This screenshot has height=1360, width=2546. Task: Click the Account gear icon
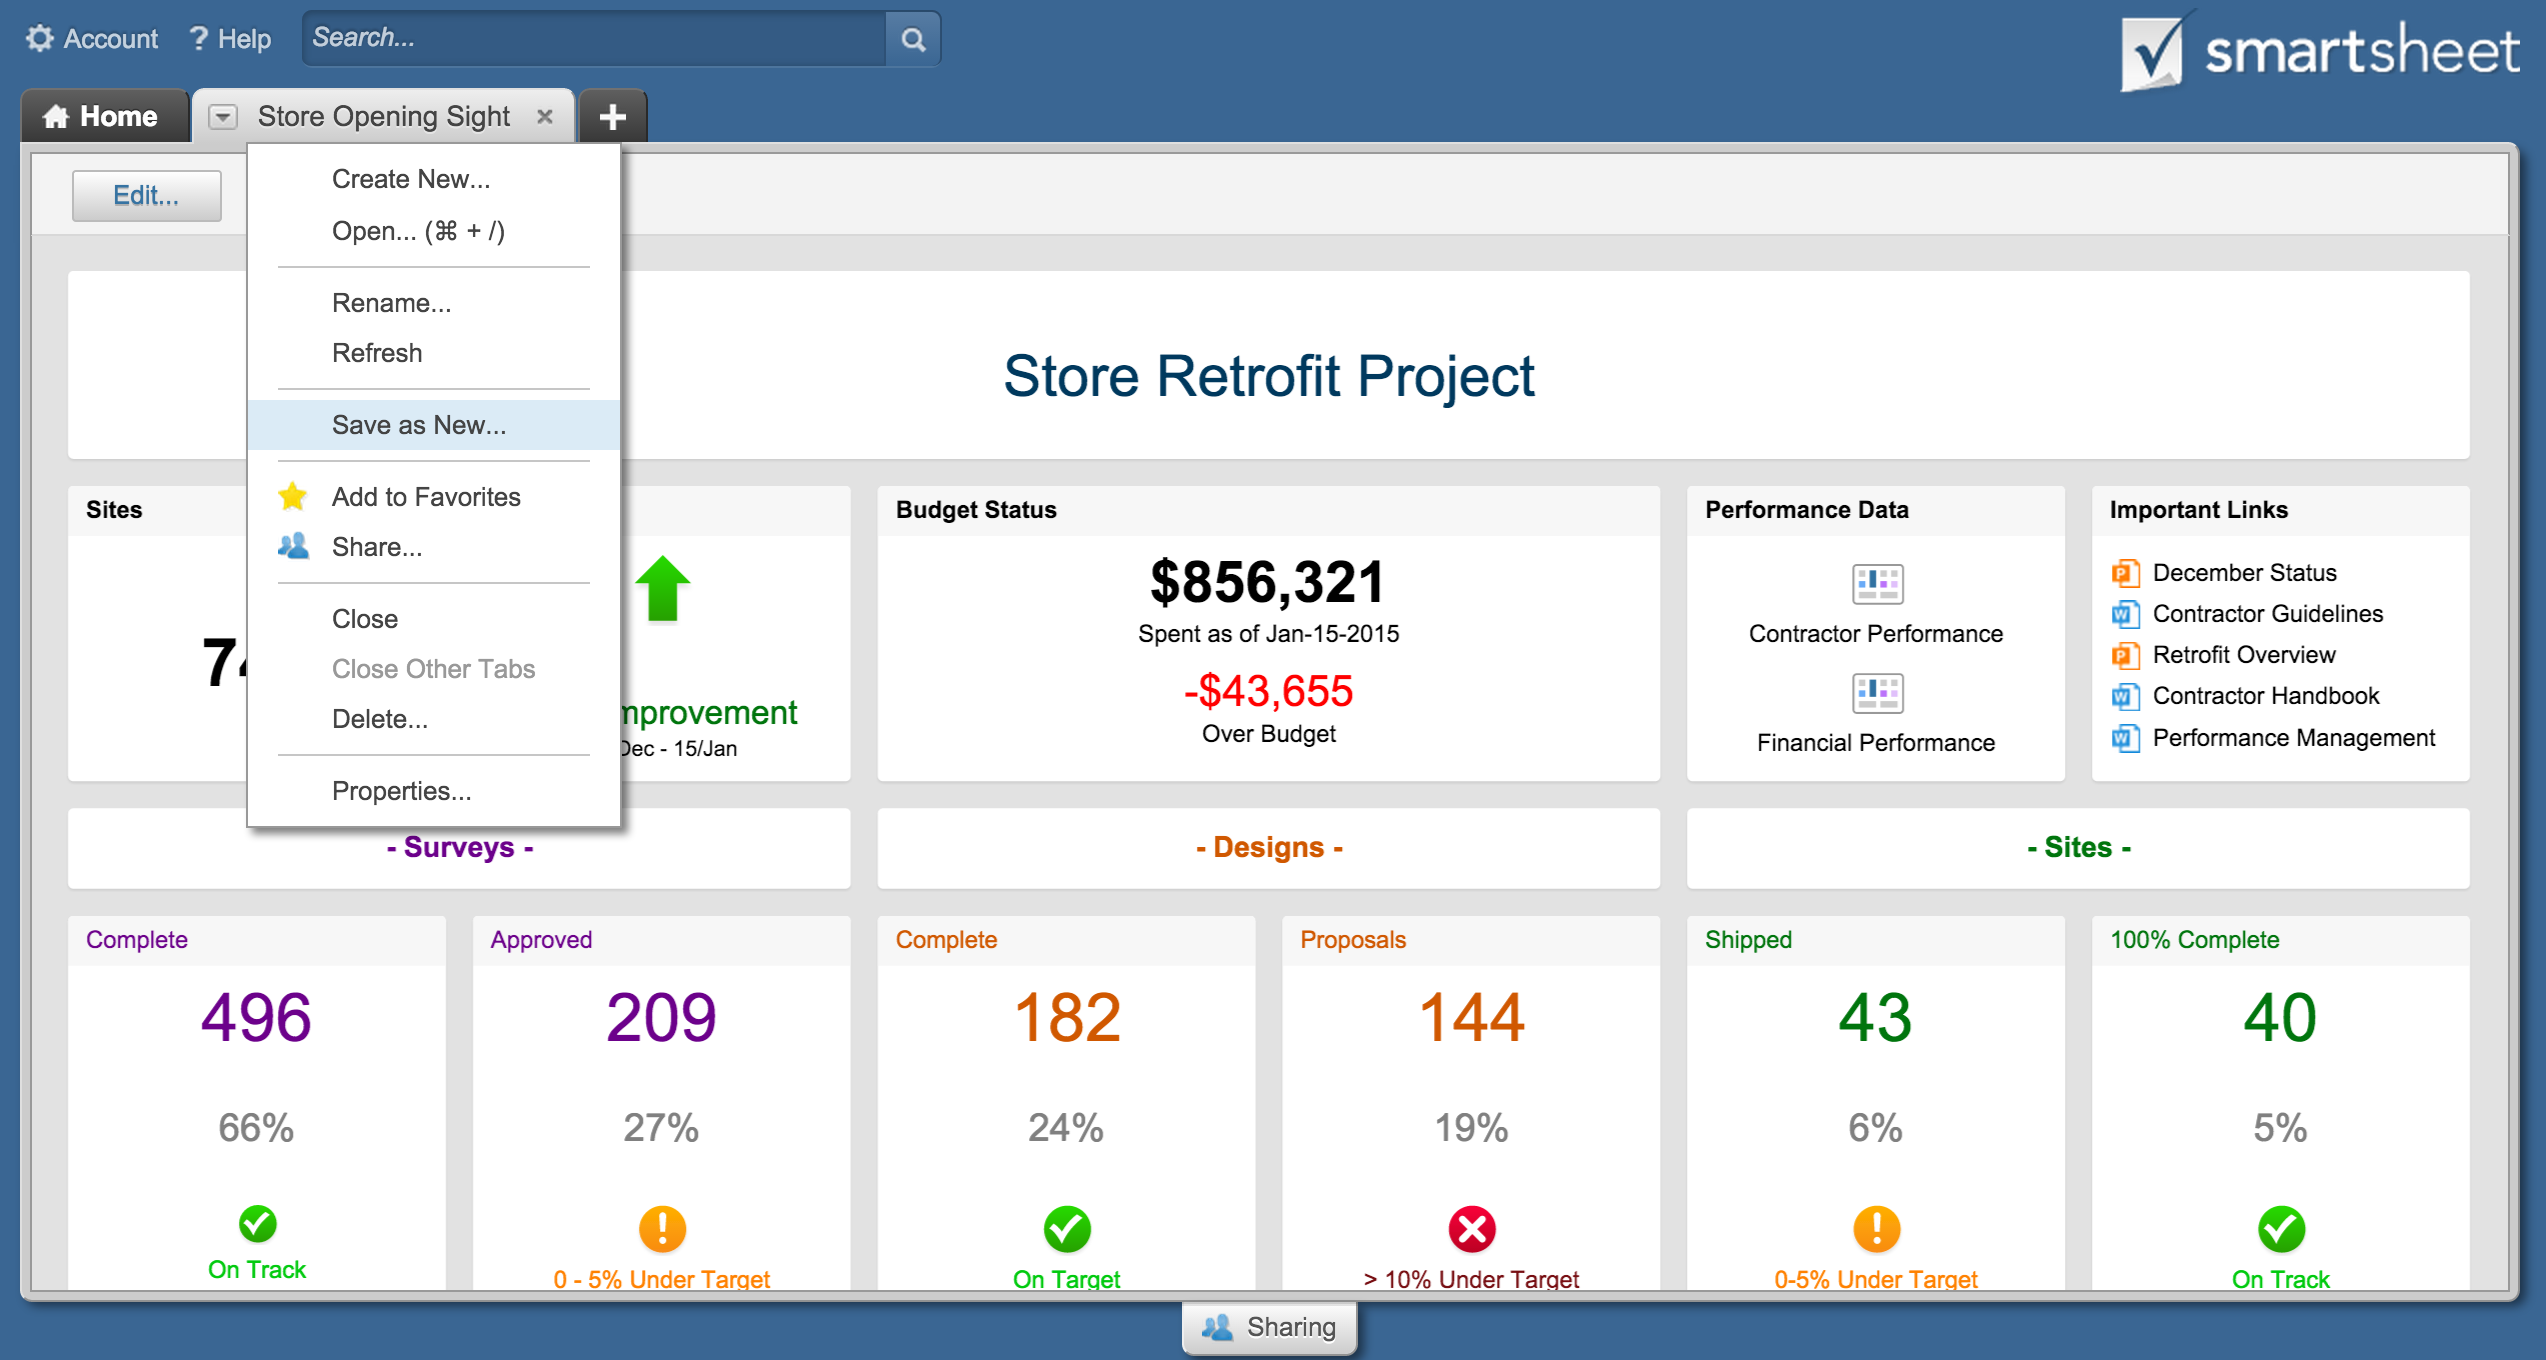pos(40,39)
